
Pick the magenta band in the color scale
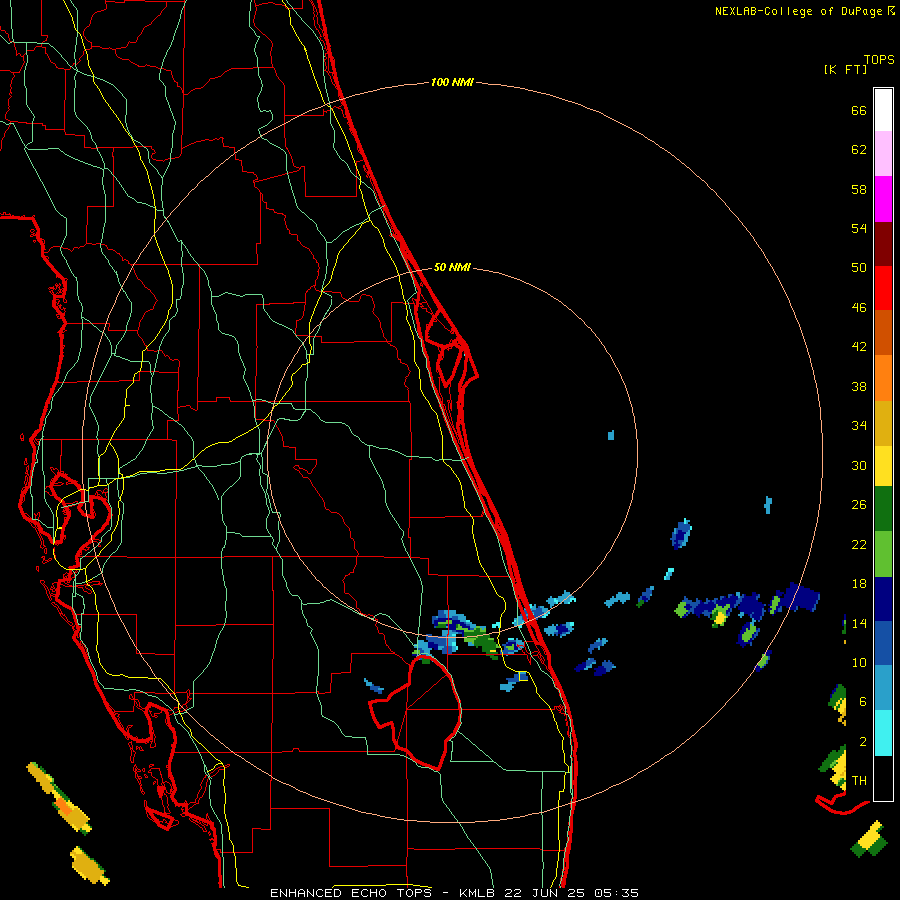883,199
